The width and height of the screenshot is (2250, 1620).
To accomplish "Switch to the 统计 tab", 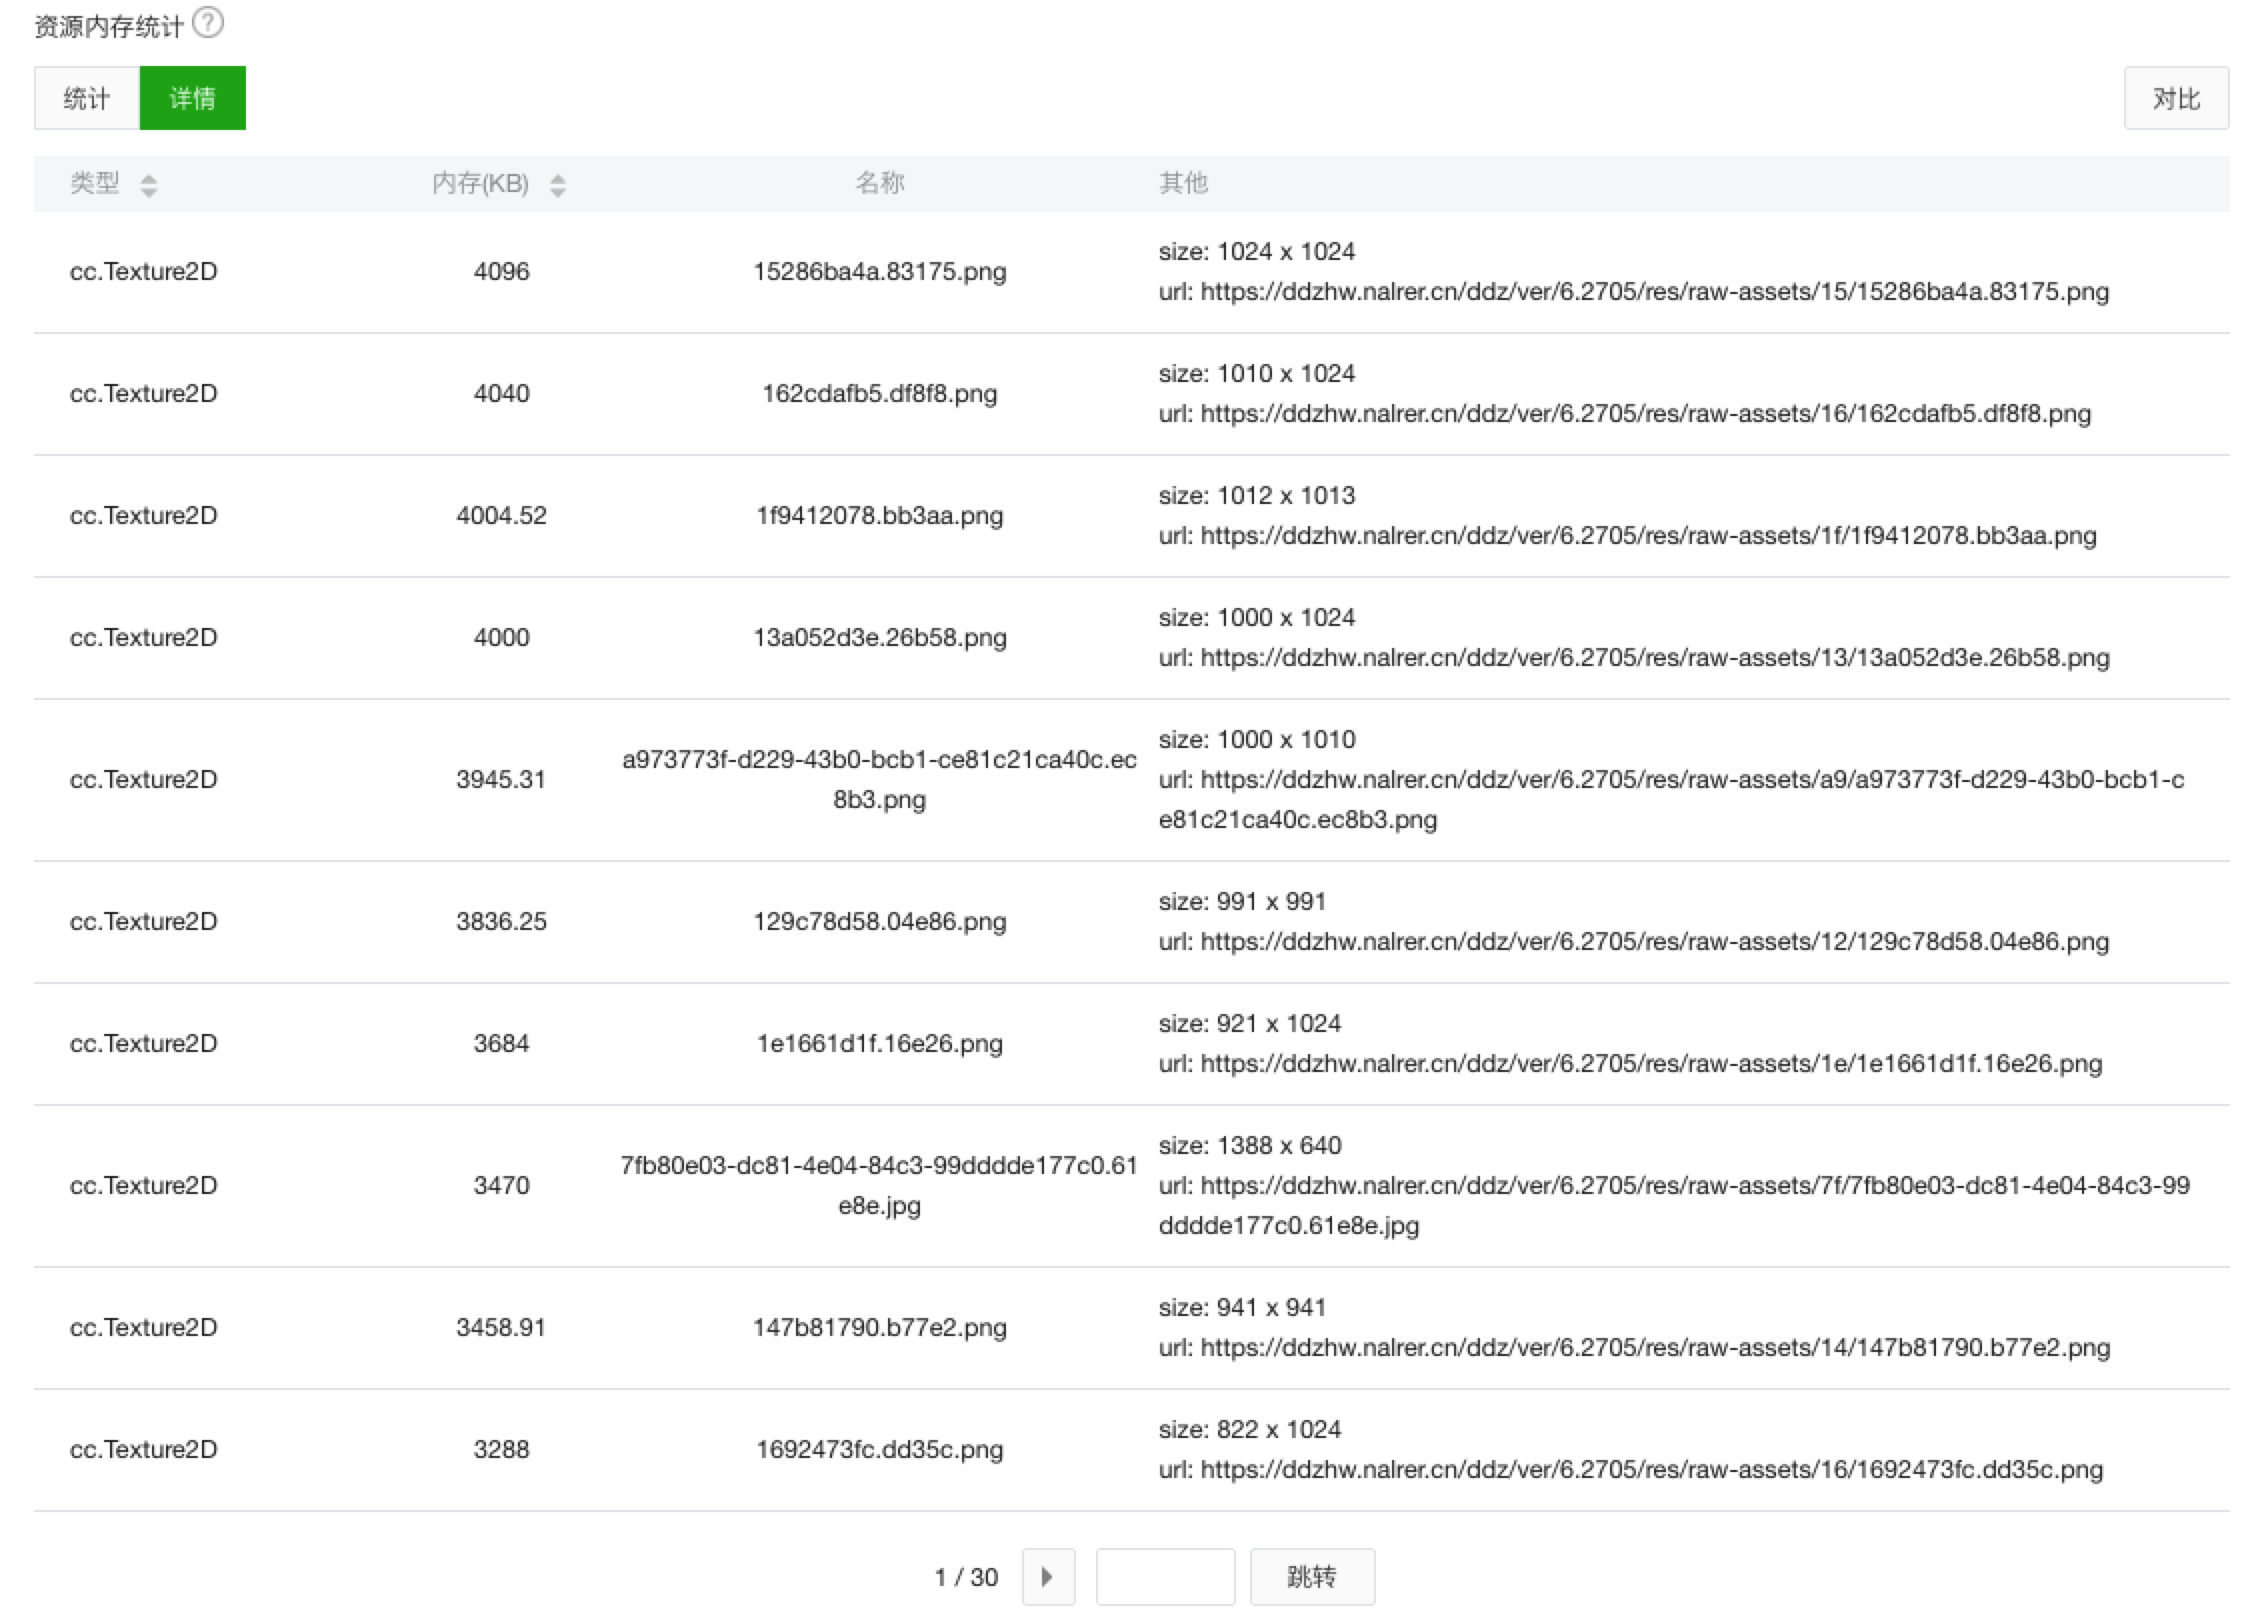I will pos(87,98).
